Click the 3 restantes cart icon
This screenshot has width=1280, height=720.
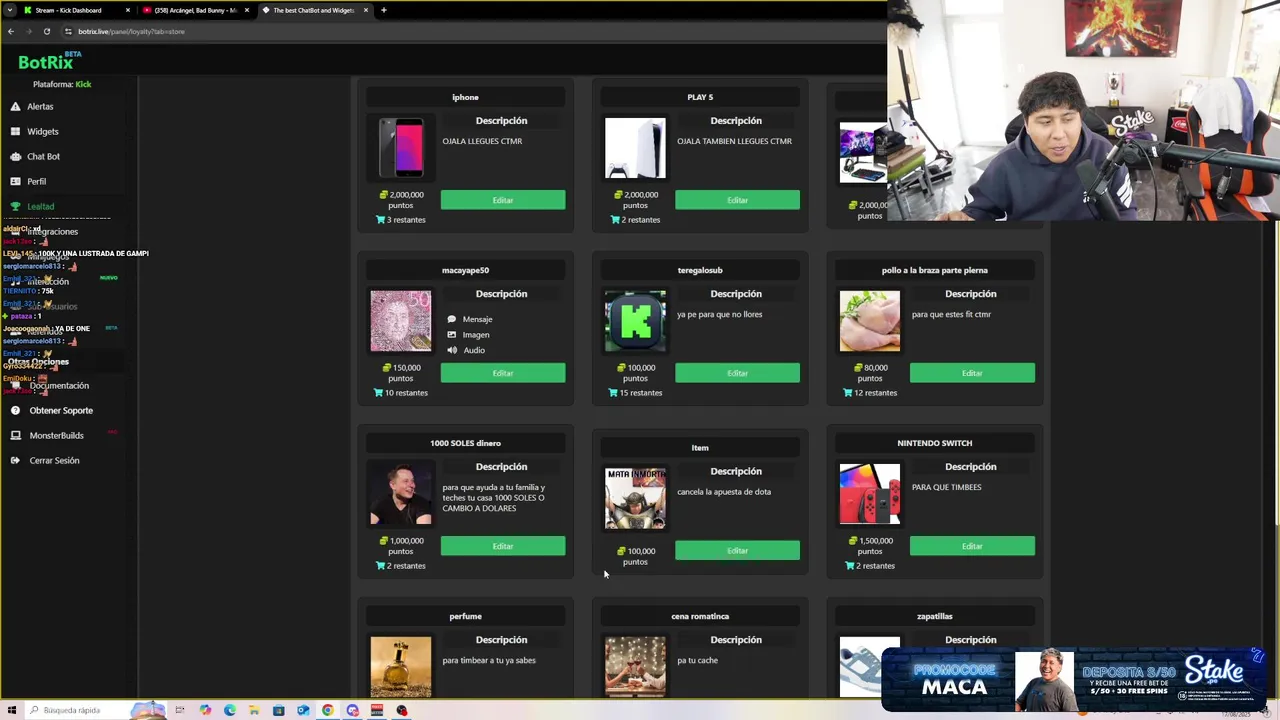click(380, 220)
